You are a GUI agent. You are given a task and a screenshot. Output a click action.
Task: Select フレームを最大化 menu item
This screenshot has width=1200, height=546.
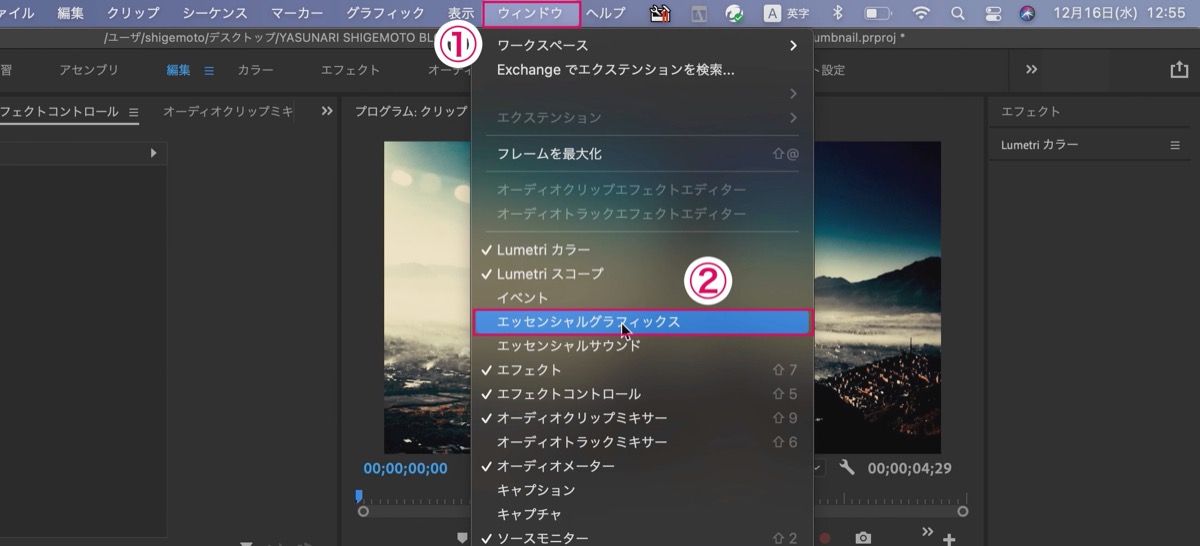pos(642,154)
